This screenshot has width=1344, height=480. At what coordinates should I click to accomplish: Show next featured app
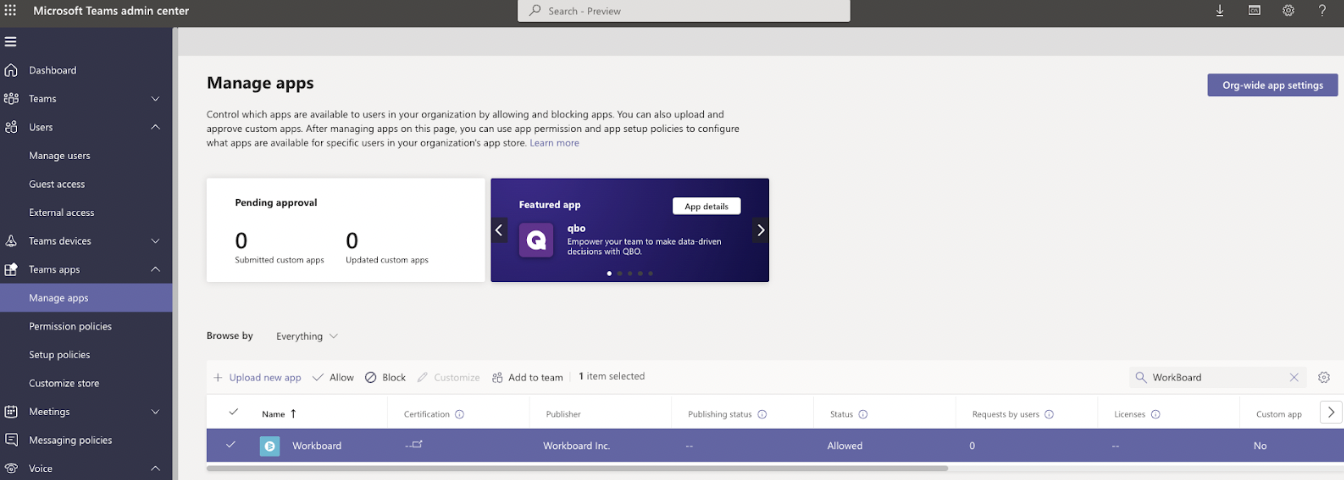(x=760, y=230)
